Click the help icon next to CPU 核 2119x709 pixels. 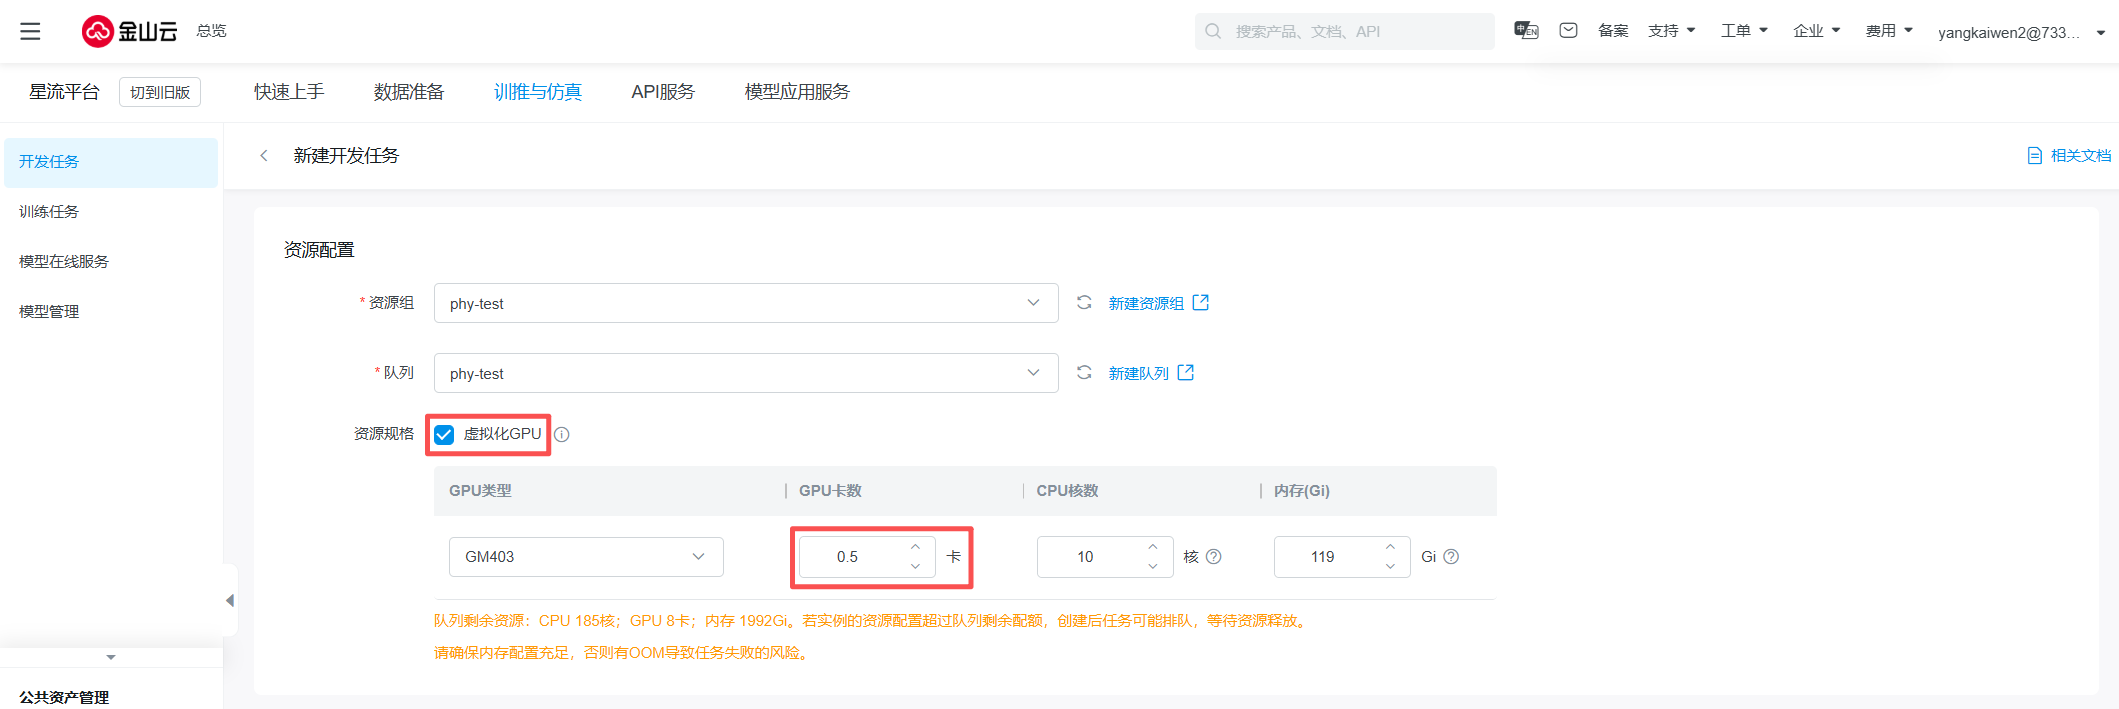pyautogui.click(x=1214, y=557)
